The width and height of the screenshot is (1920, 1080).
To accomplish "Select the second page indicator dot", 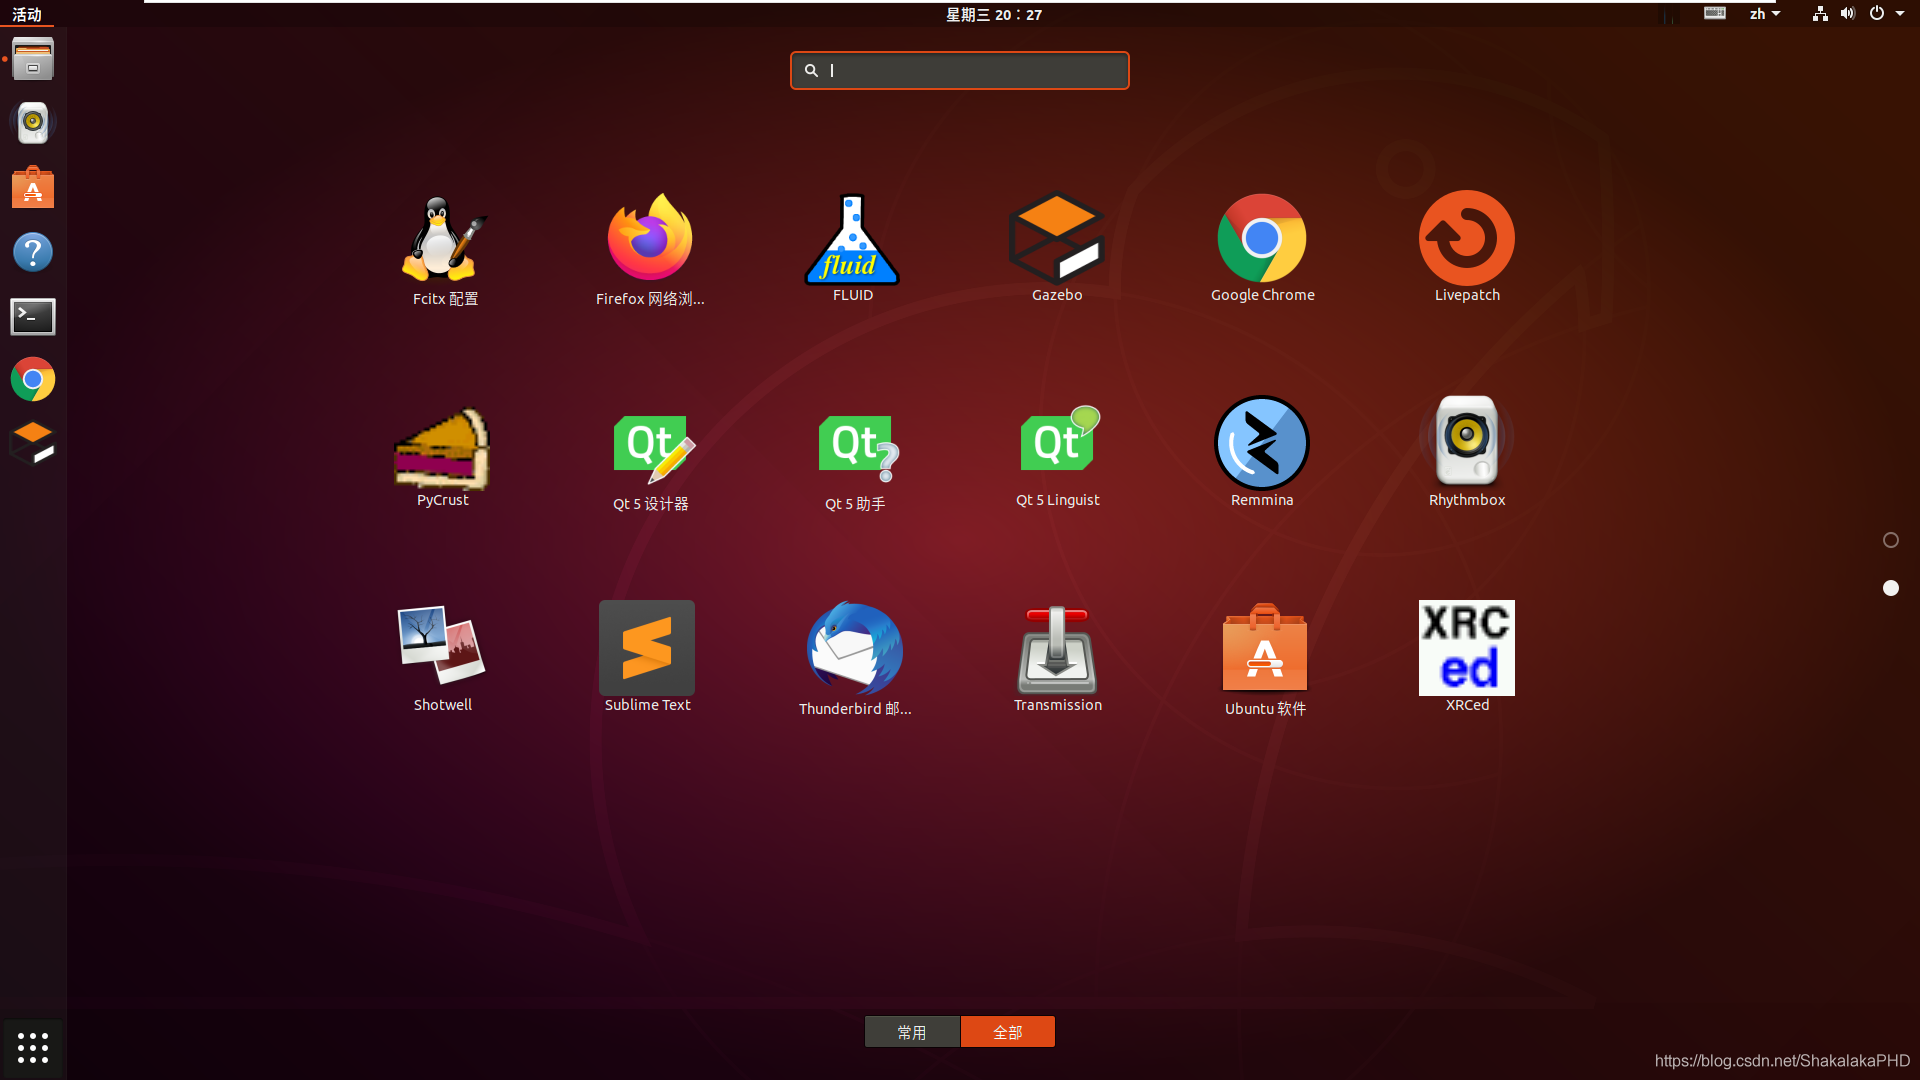I will pyautogui.click(x=1891, y=587).
